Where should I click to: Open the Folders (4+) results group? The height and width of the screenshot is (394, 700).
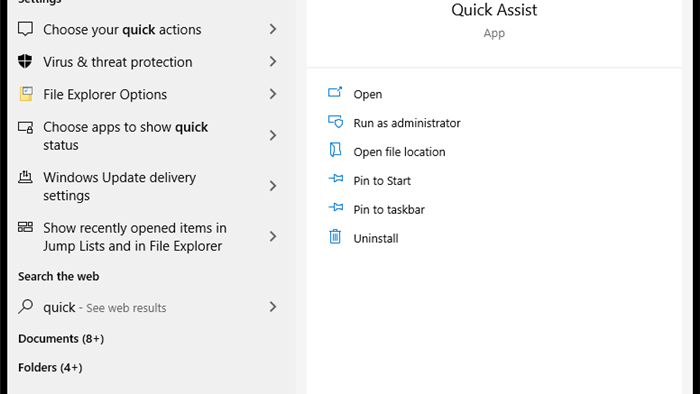[x=50, y=368]
